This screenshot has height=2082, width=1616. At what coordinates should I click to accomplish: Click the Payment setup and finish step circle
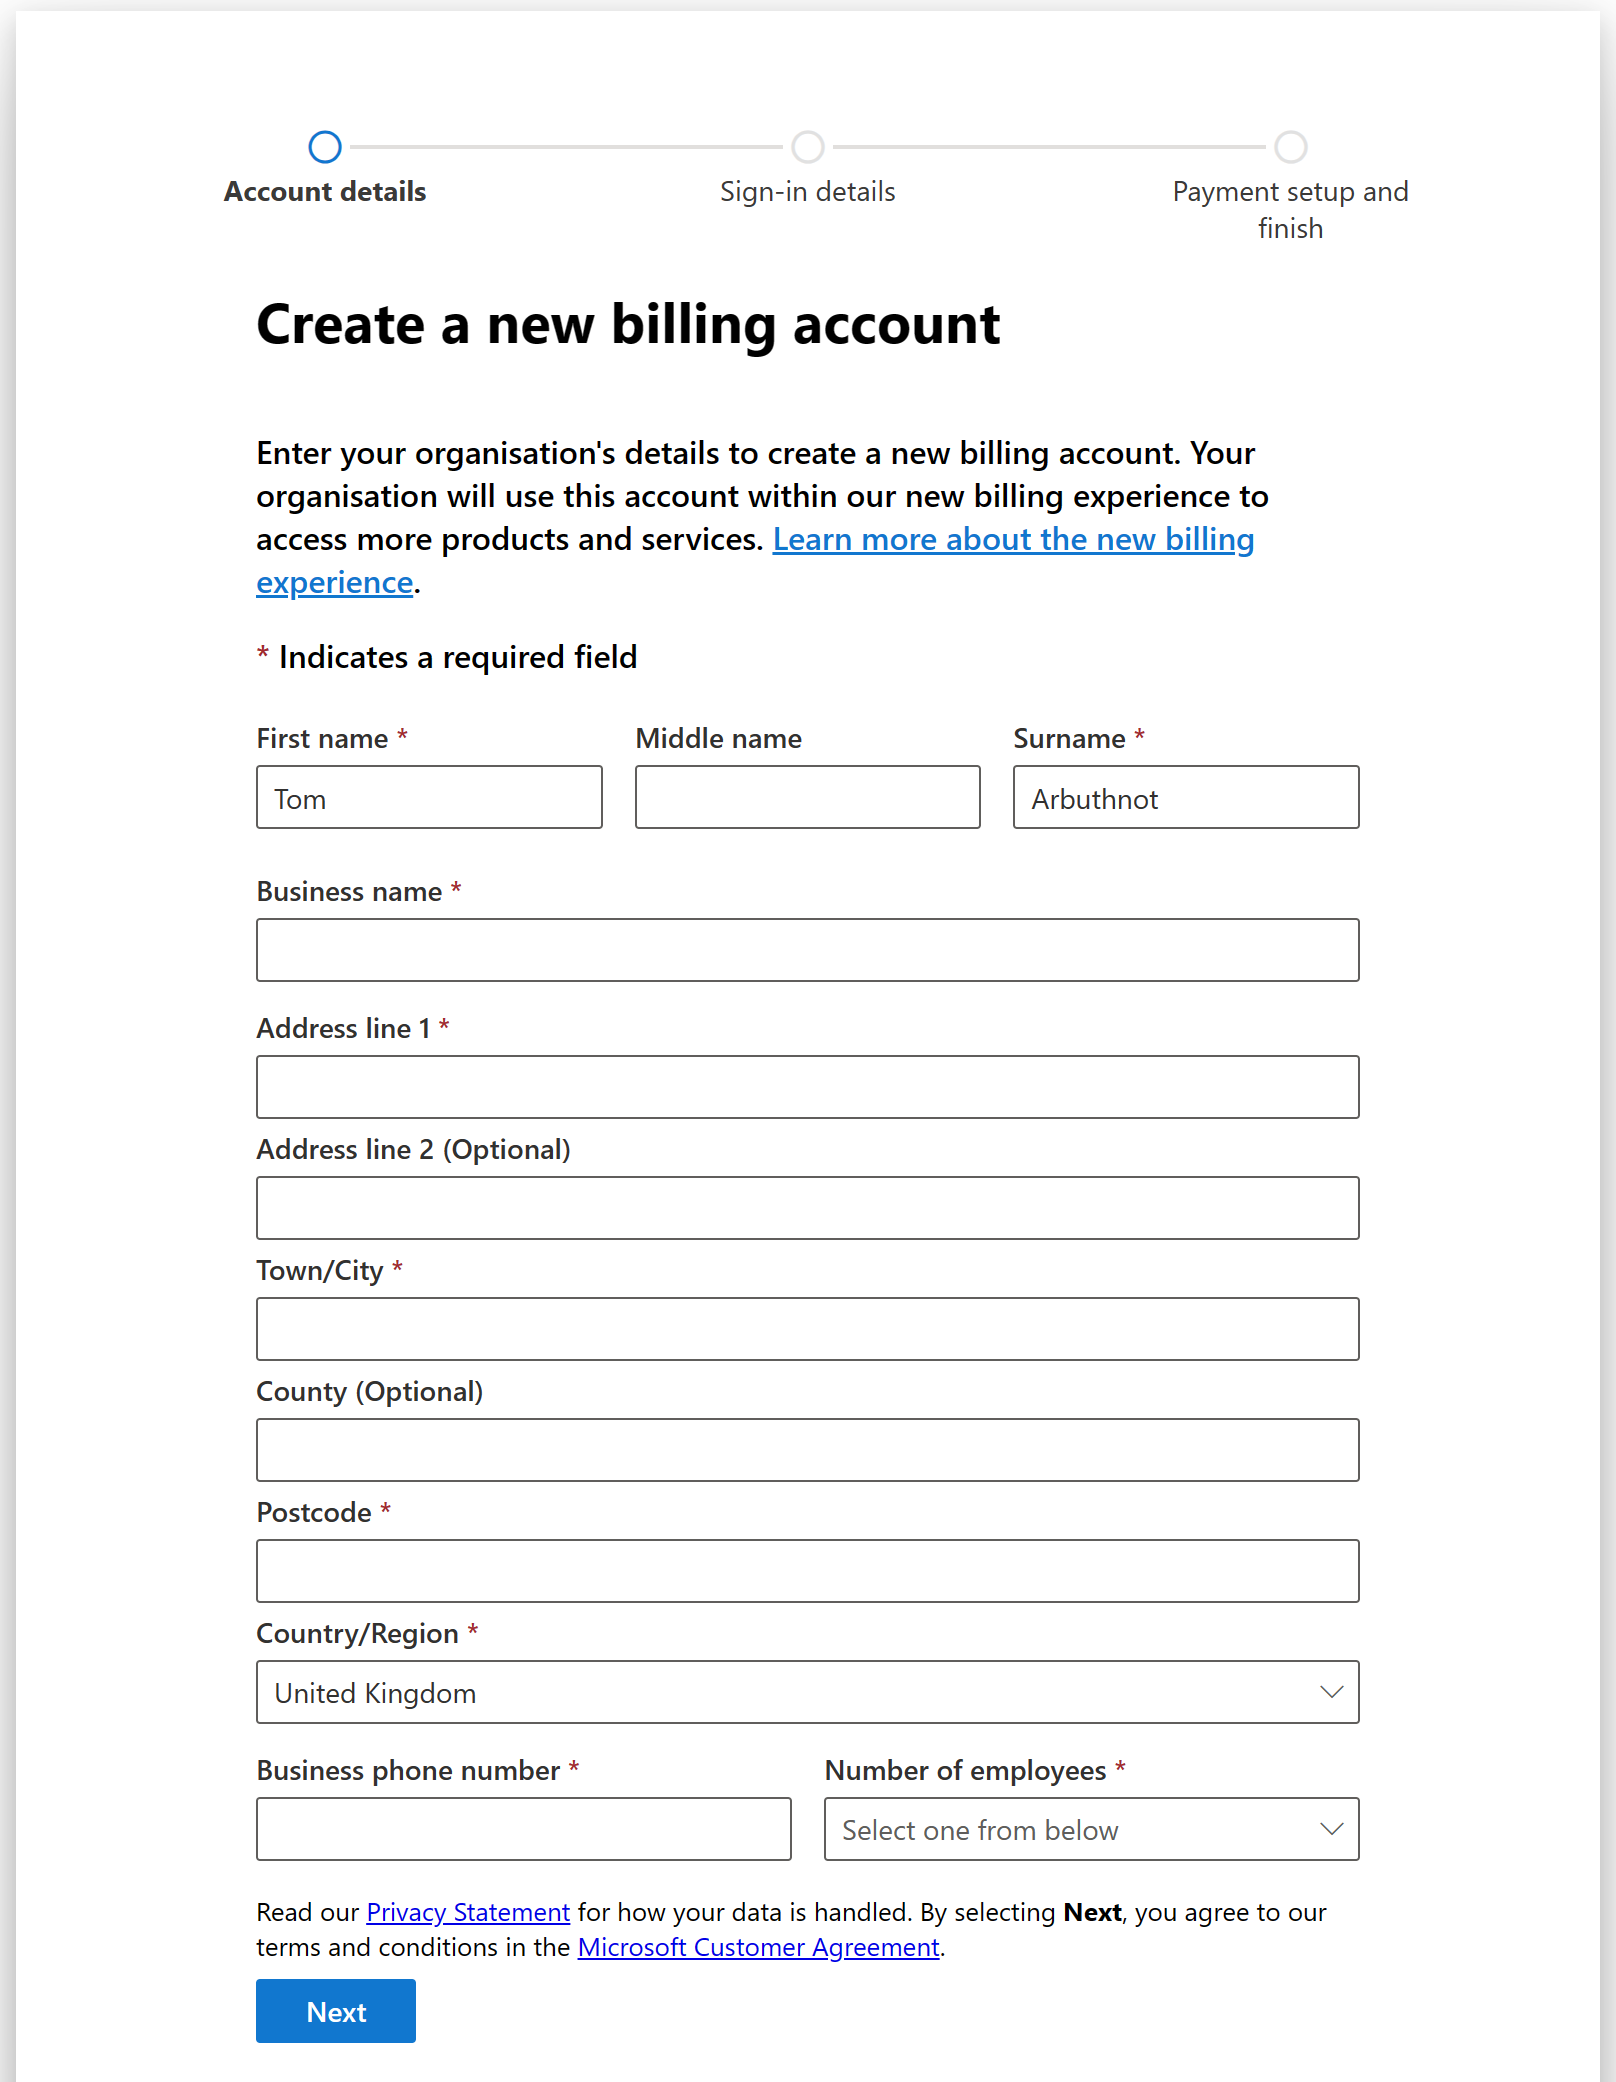click(x=1290, y=147)
